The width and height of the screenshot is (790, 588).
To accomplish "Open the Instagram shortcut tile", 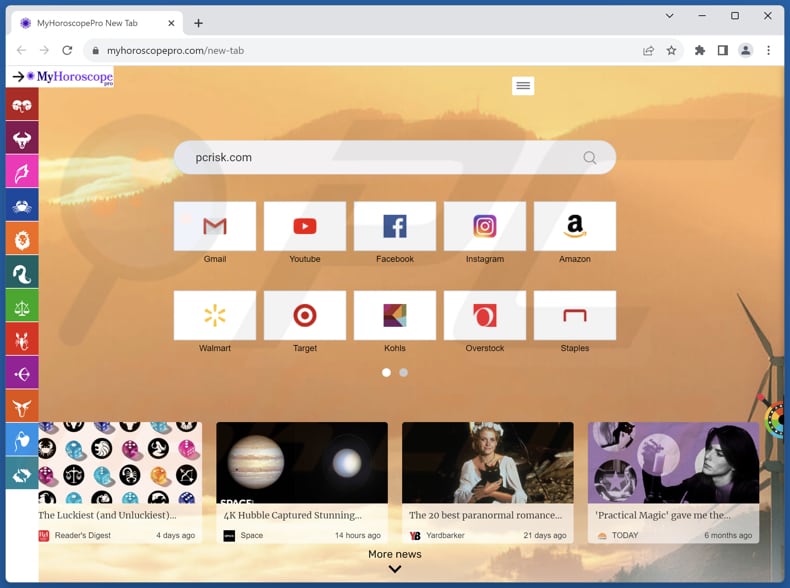I will coord(485,226).
